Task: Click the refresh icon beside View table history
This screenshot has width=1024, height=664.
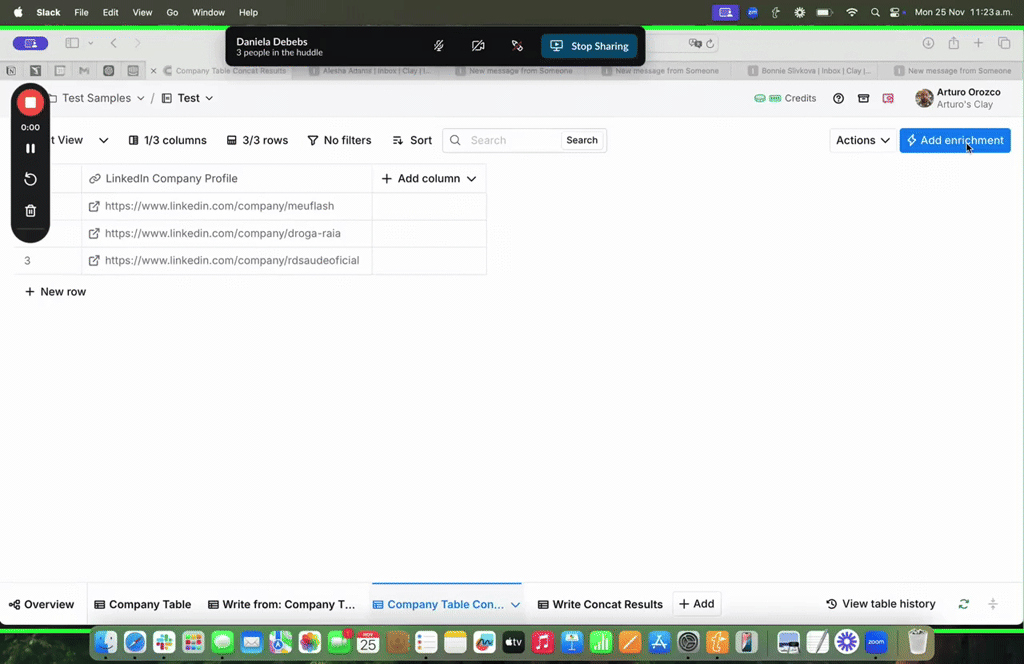Action: point(963,604)
